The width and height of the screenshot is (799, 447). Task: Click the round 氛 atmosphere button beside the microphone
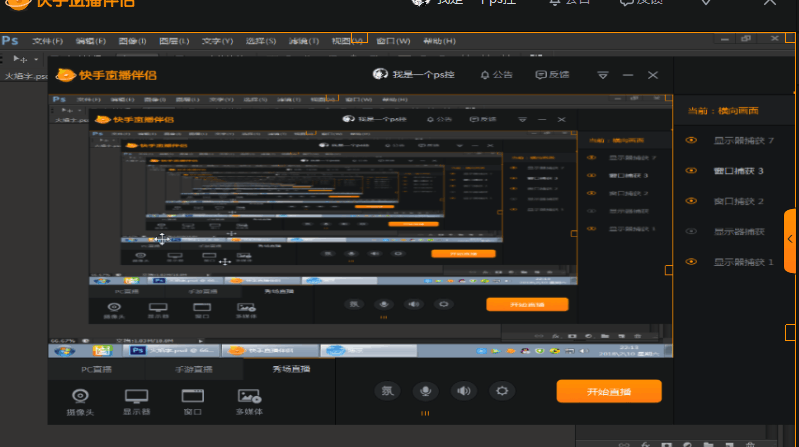[x=387, y=391]
